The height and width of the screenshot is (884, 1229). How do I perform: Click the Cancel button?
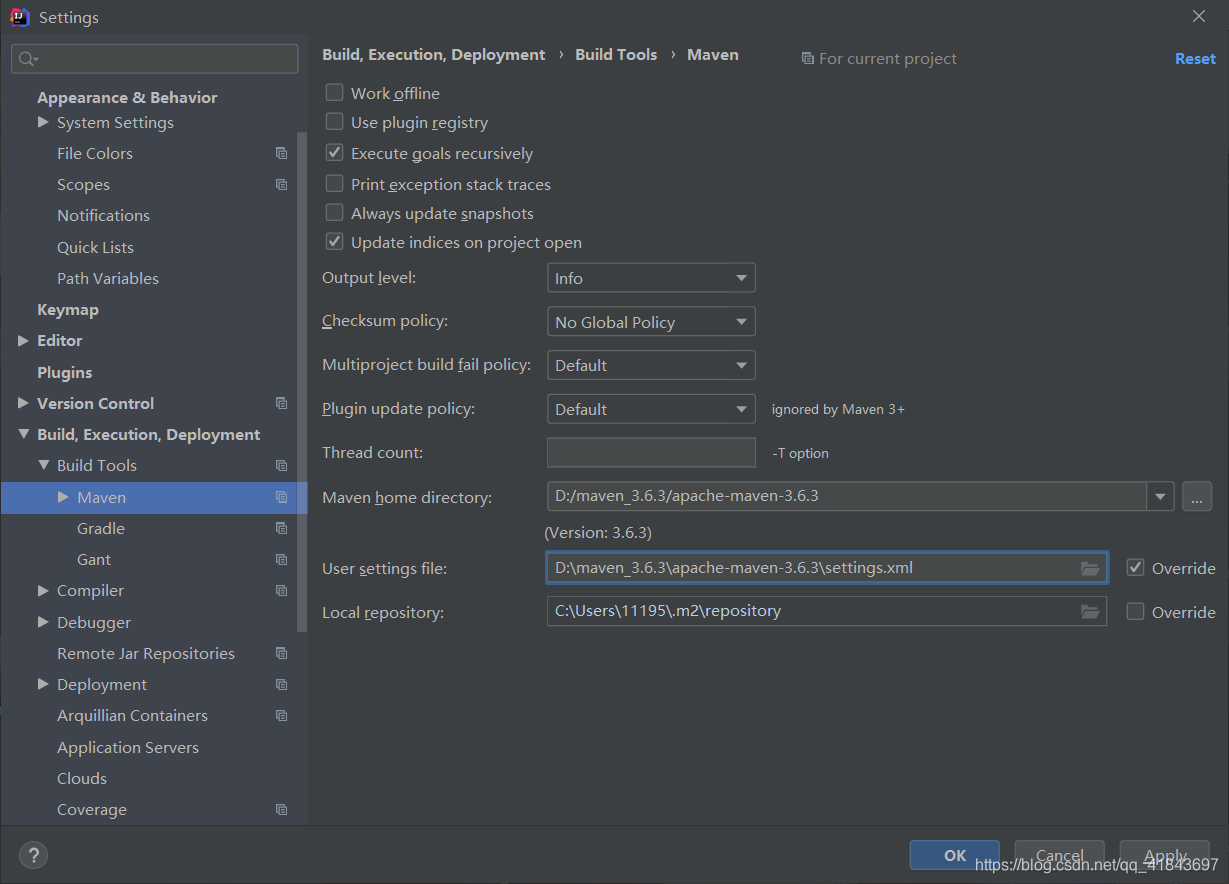tap(1060, 855)
